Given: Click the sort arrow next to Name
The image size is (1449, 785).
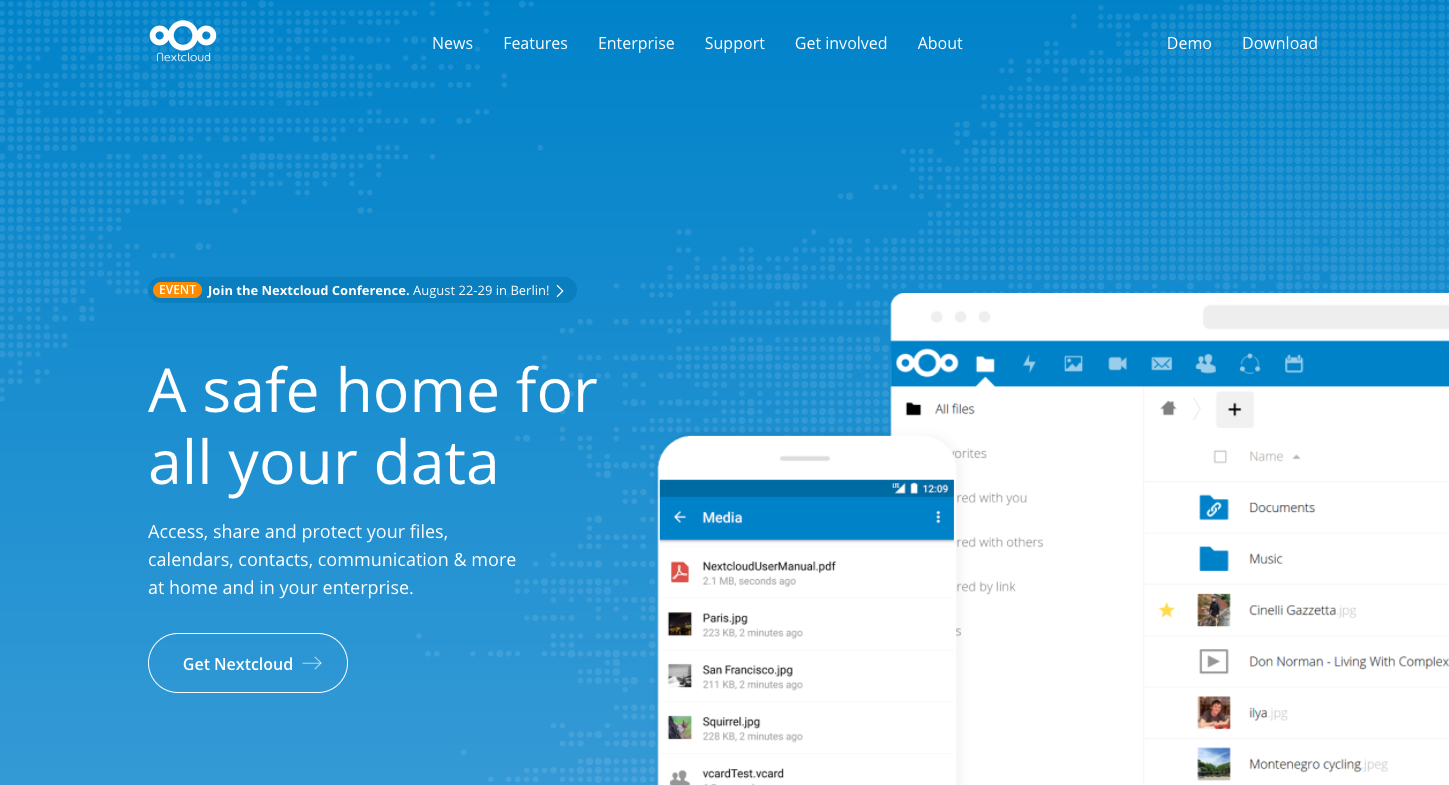Looking at the screenshot, I should point(1296,457).
